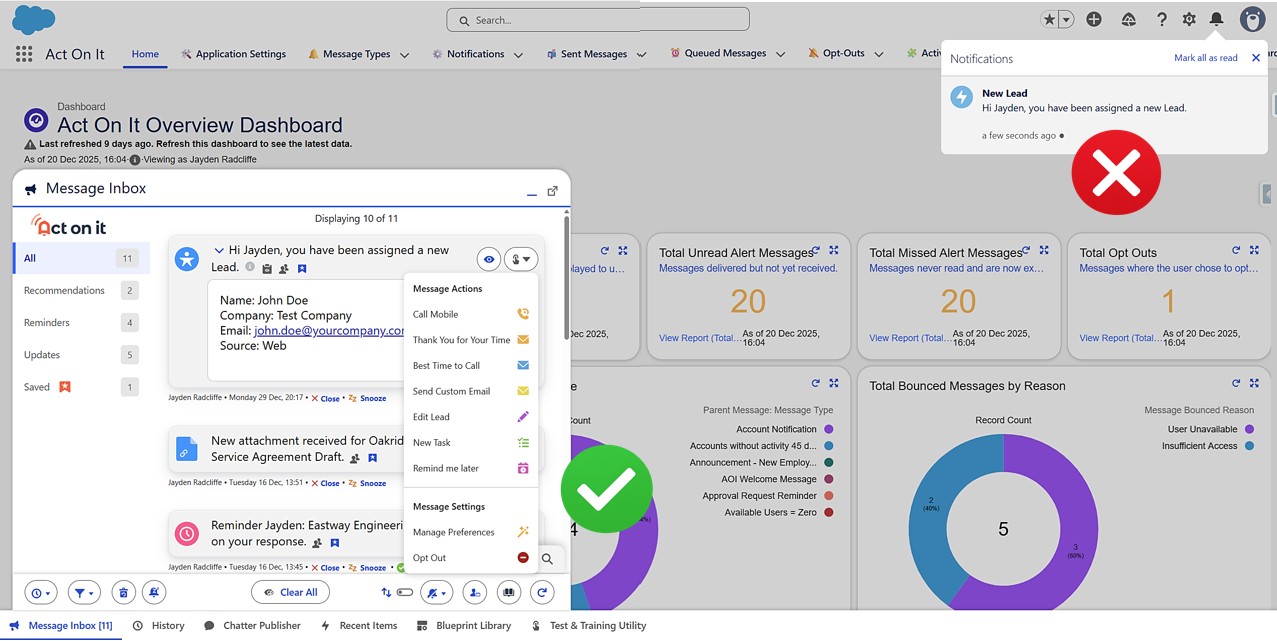Click Mark all as read link

pyautogui.click(x=1205, y=58)
